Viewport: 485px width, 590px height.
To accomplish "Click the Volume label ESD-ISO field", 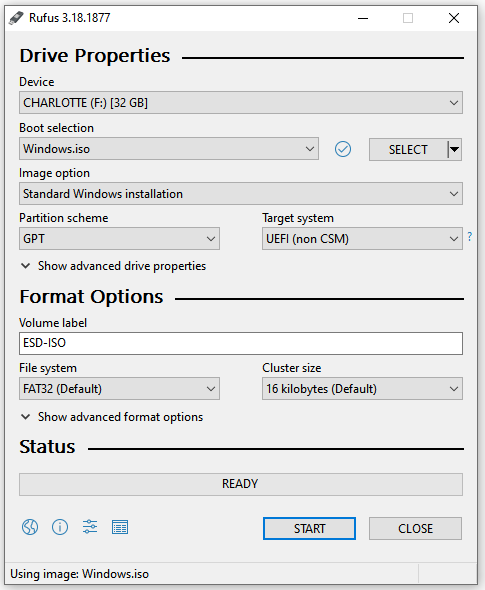I will [x=241, y=343].
